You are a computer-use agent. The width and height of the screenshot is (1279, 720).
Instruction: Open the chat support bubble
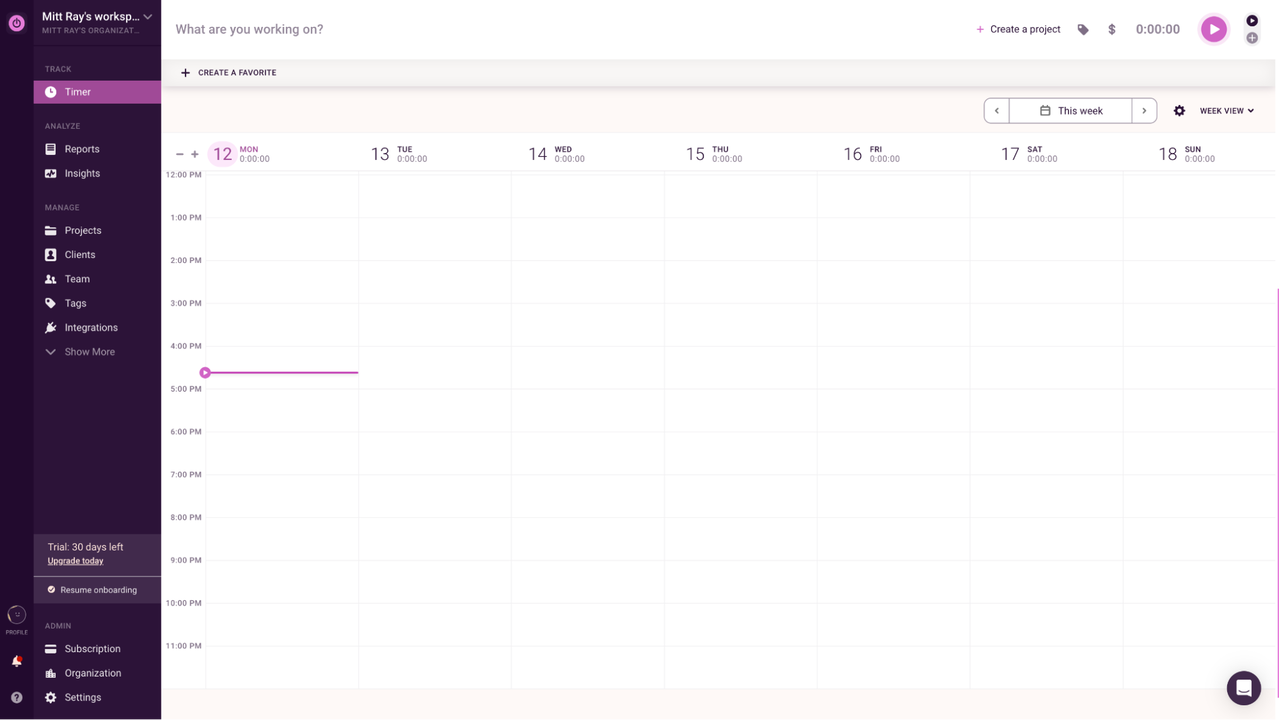[1243, 688]
